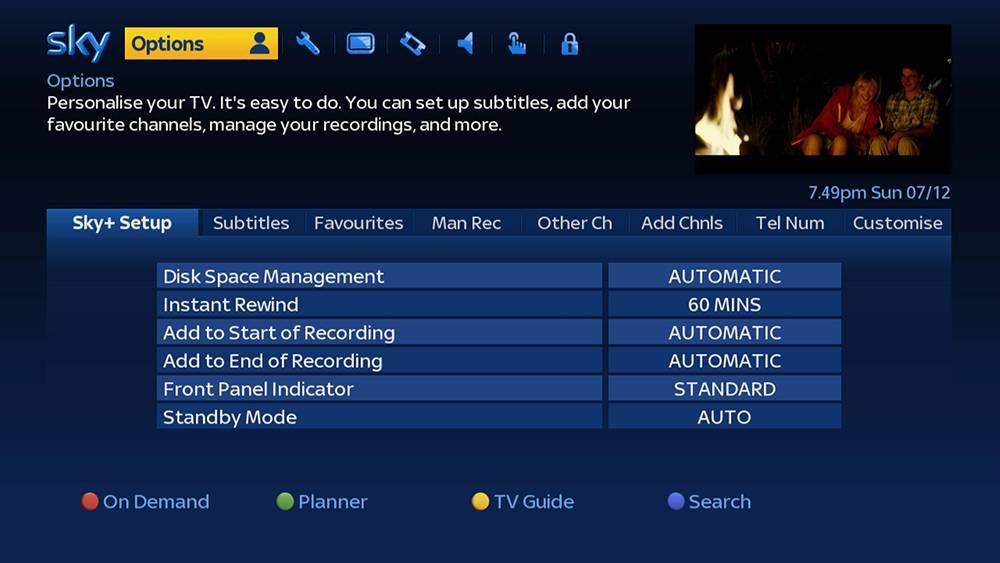Click the yellow TV Guide circle

pos(480,501)
